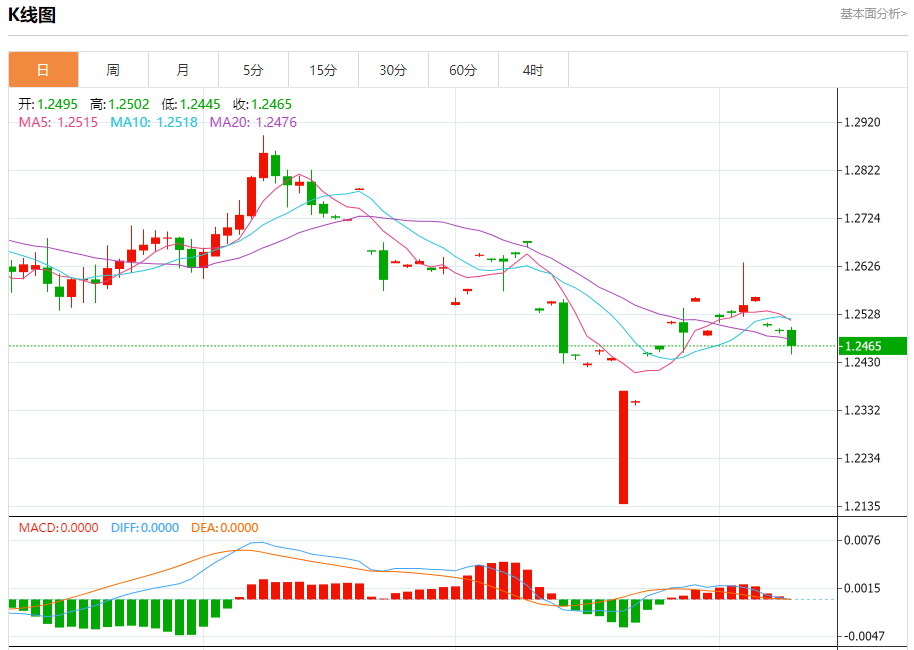Open the 4时 timeframe tab
This screenshot has height=650, width=914.
533,70
